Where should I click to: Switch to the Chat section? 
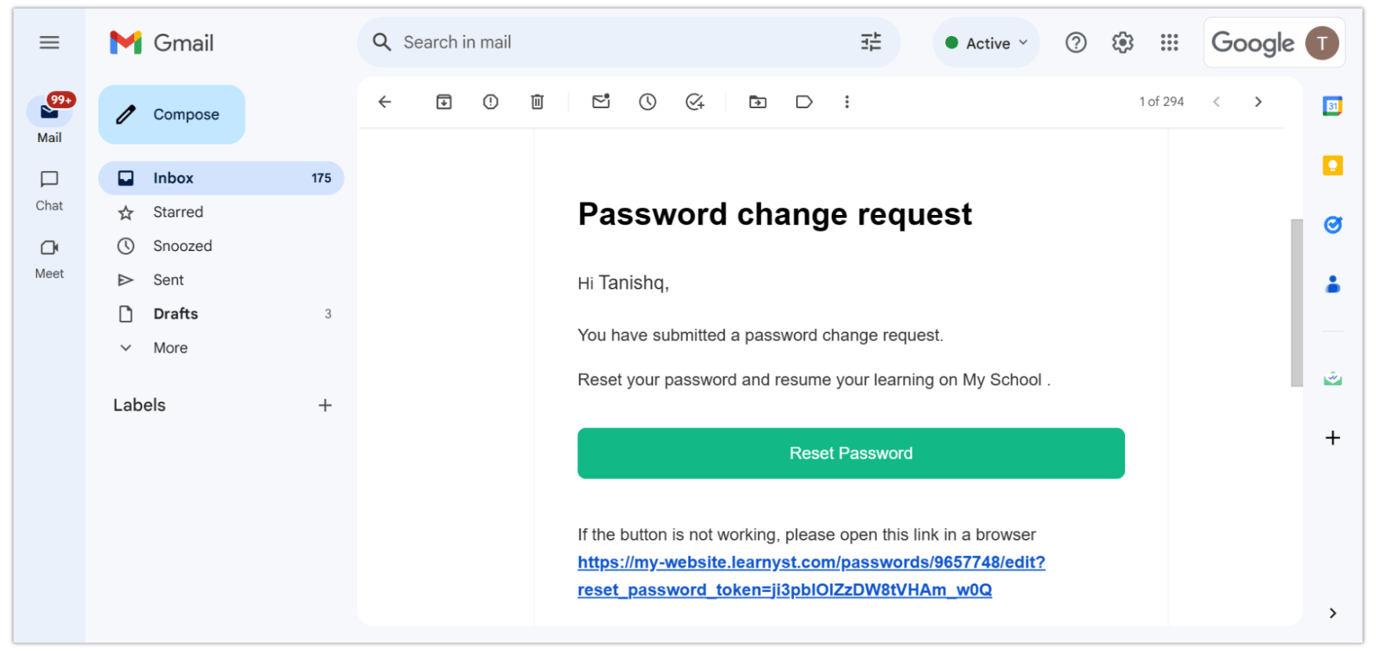click(x=48, y=188)
